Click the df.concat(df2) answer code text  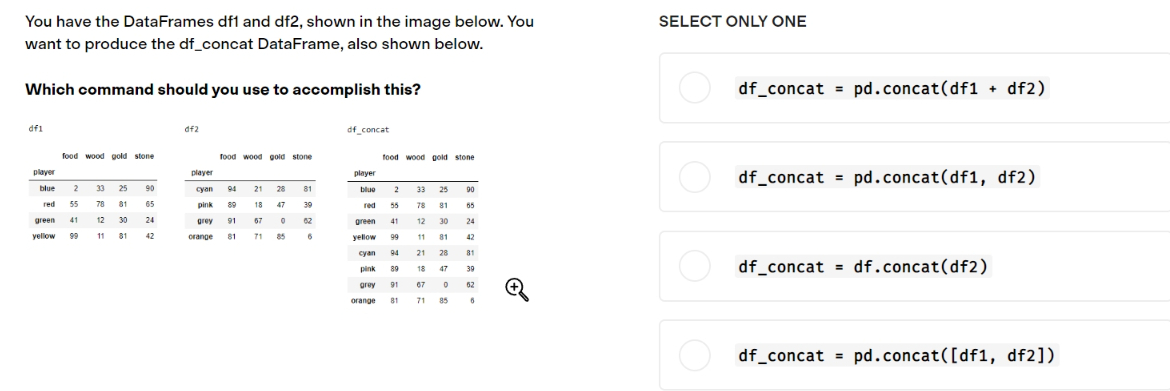point(863,266)
